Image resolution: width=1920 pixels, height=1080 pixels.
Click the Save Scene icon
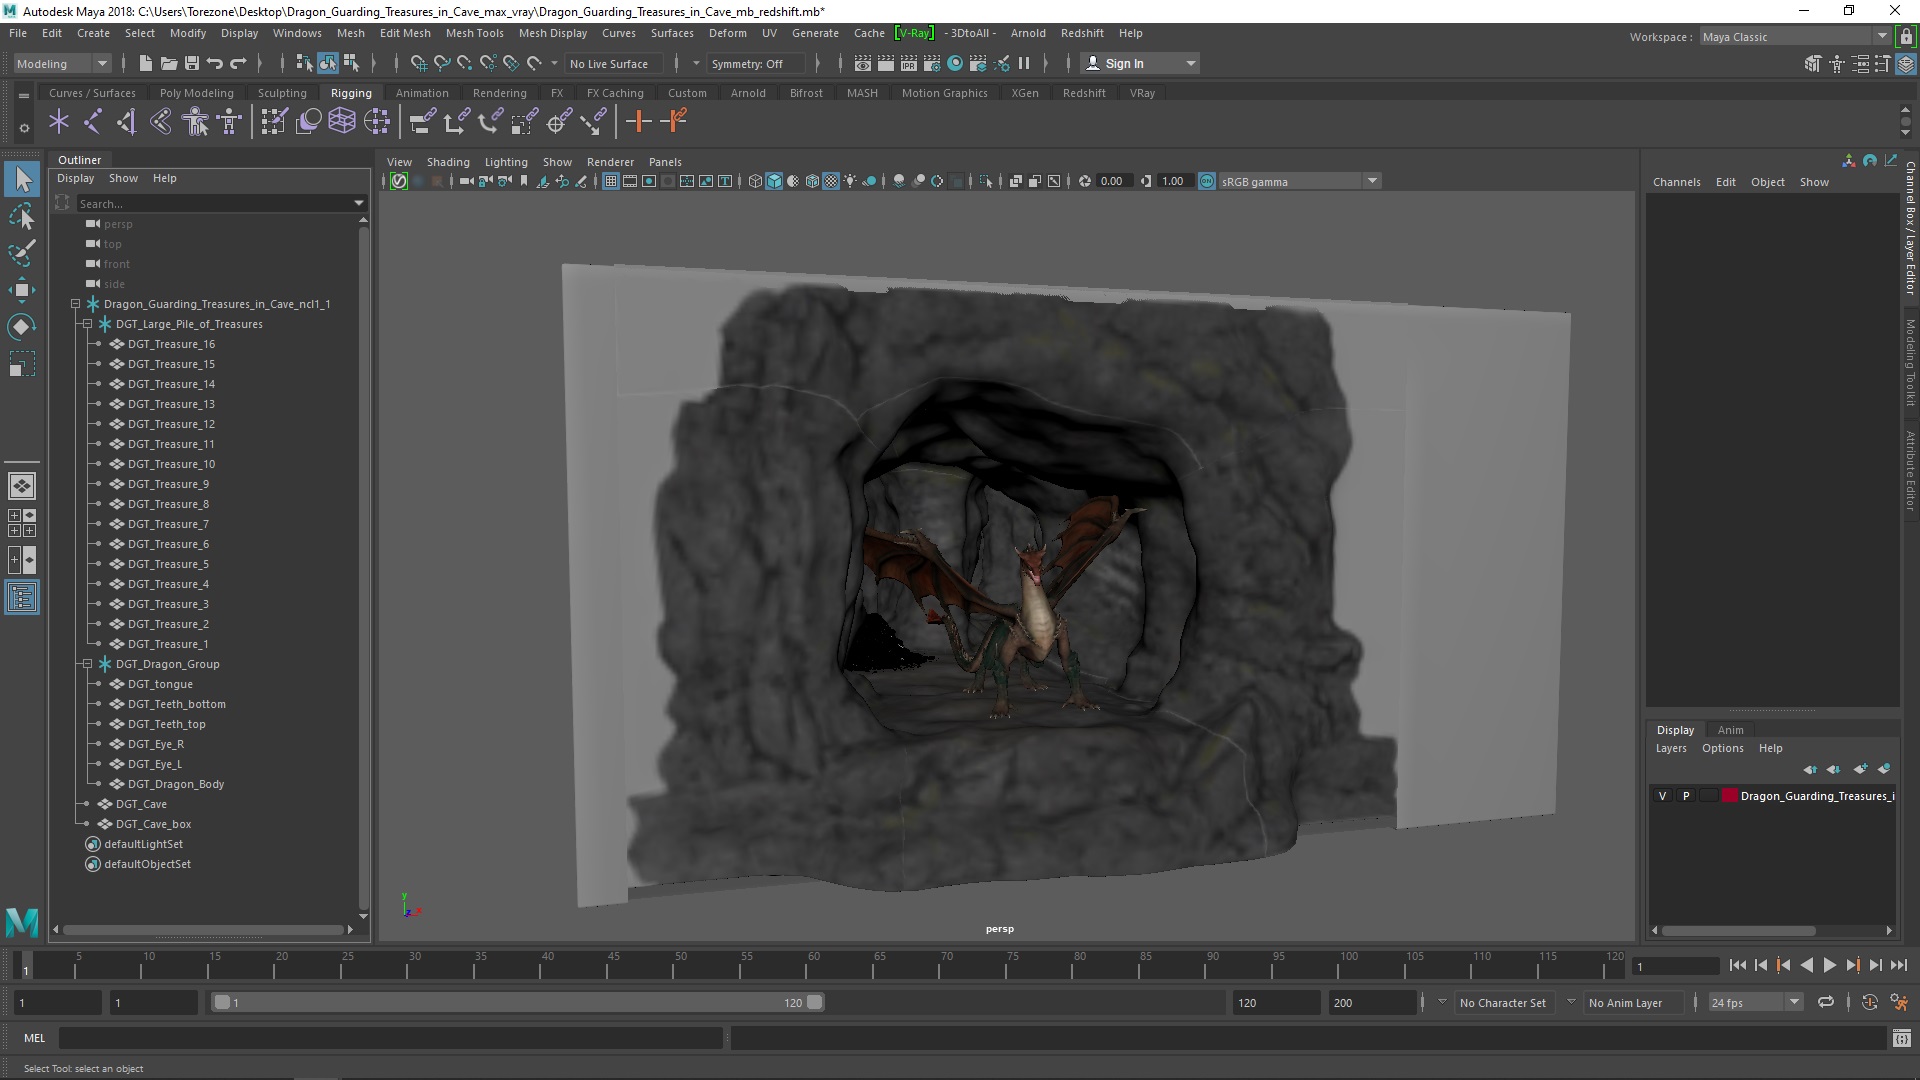point(192,63)
